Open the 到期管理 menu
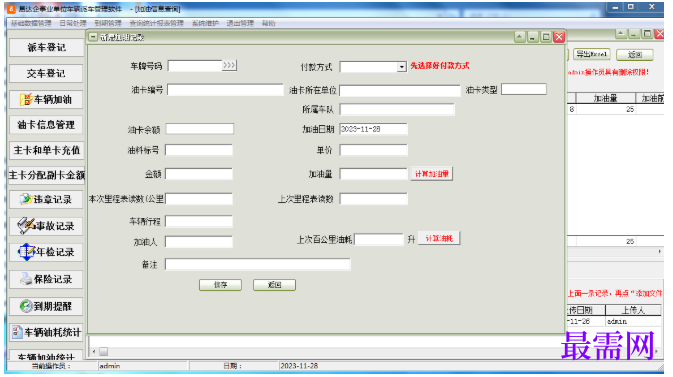The height and width of the screenshot is (377, 673). coord(108,23)
